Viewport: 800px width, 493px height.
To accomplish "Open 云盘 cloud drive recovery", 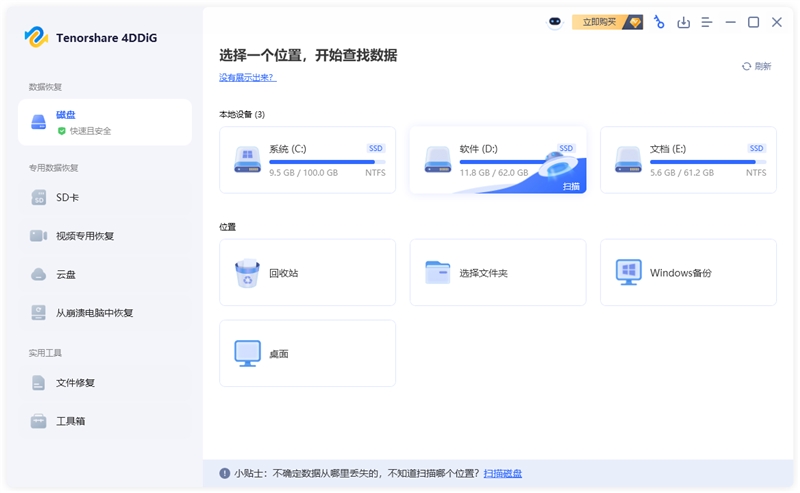I will pos(105,275).
